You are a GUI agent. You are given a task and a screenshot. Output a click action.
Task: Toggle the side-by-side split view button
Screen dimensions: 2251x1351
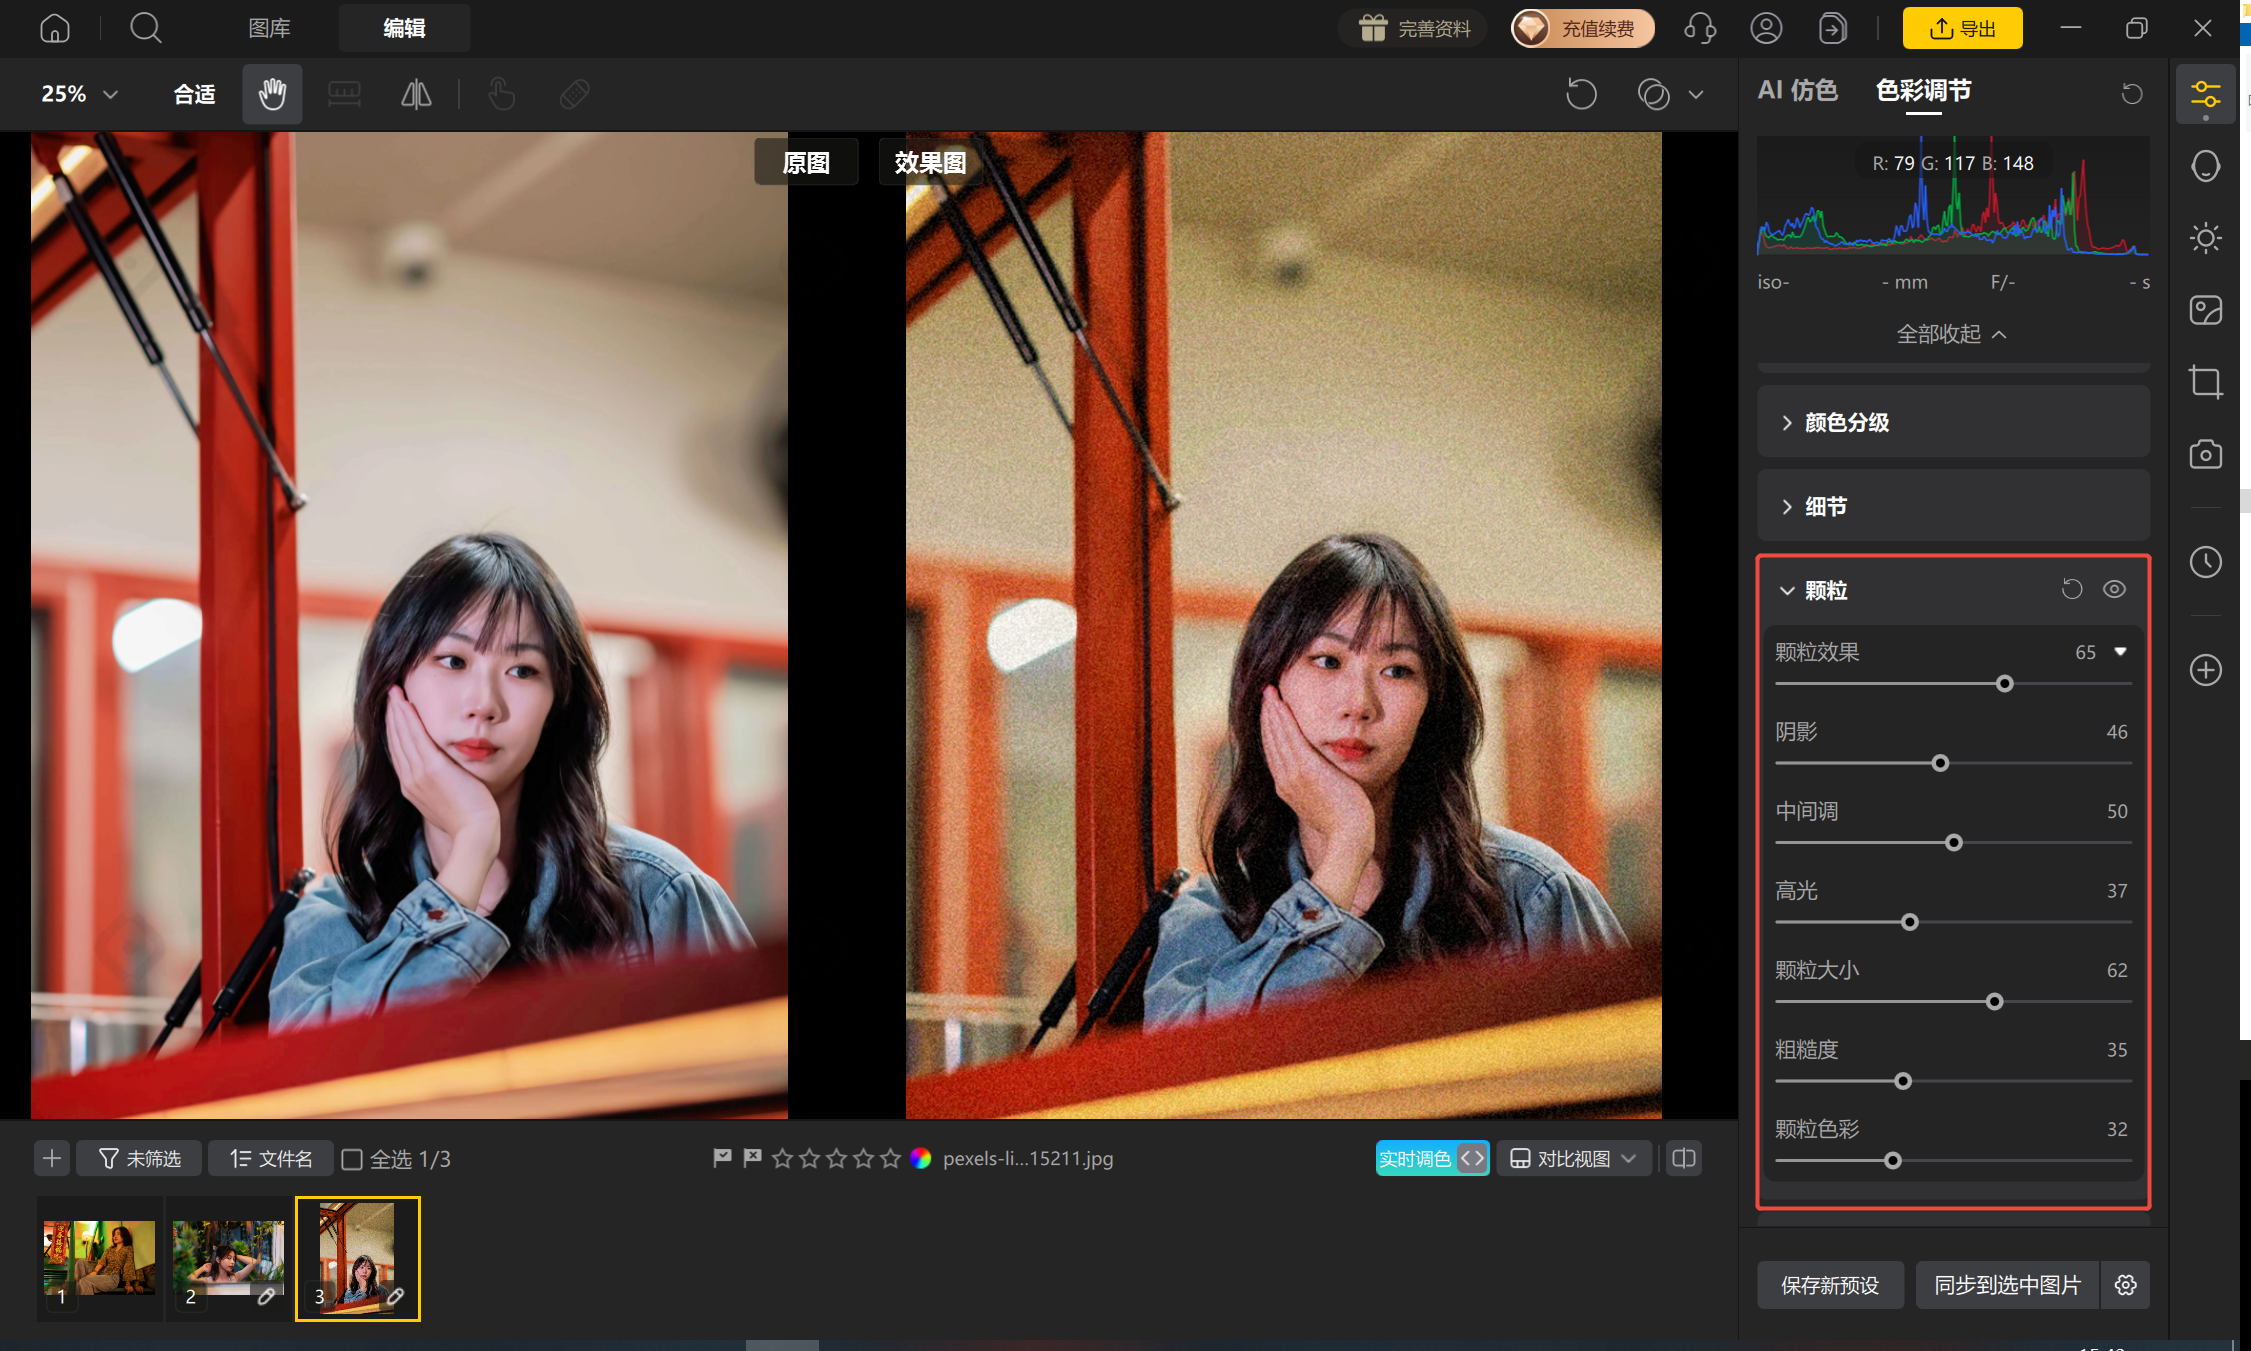pos(1684,1158)
